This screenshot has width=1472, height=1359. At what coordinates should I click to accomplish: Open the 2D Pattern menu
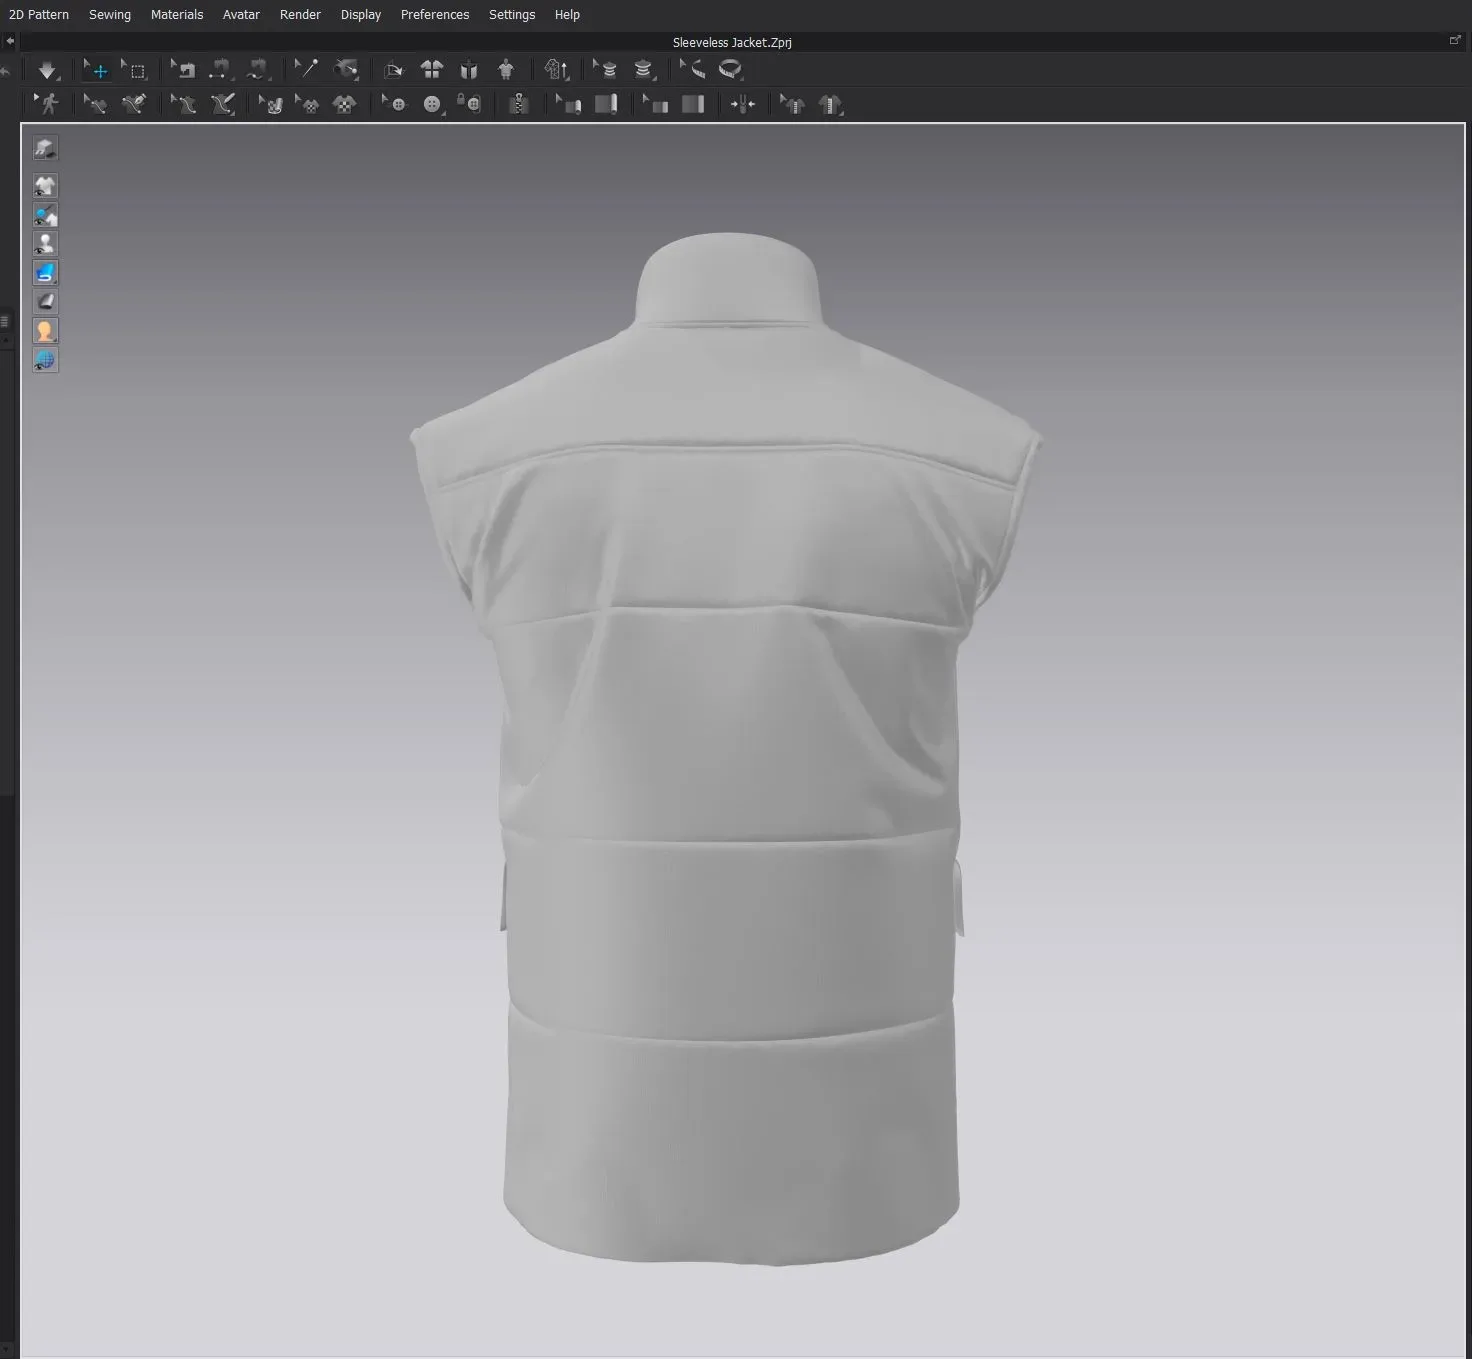(x=39, y=15)
